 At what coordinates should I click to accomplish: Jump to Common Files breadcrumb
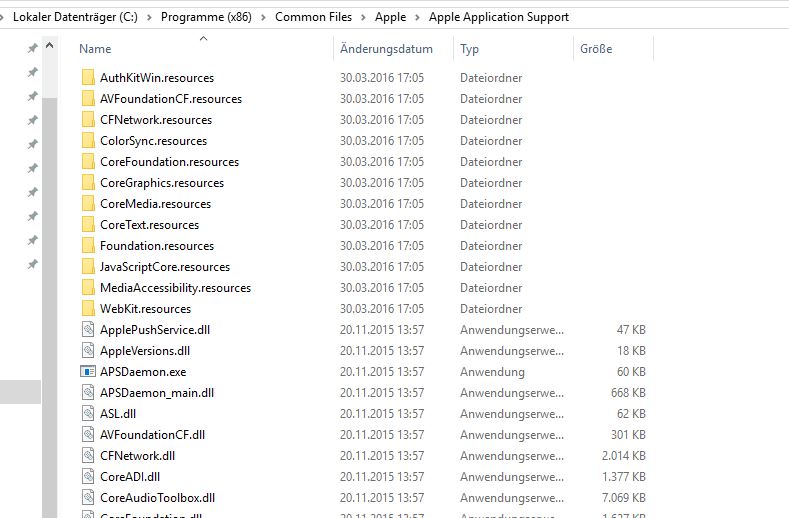(313, 17)
